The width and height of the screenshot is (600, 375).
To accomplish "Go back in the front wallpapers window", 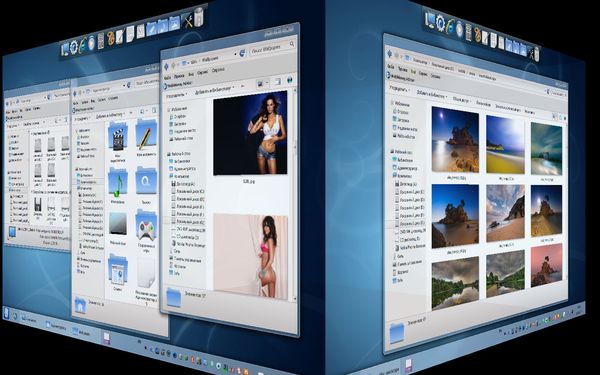I will 166,67.
